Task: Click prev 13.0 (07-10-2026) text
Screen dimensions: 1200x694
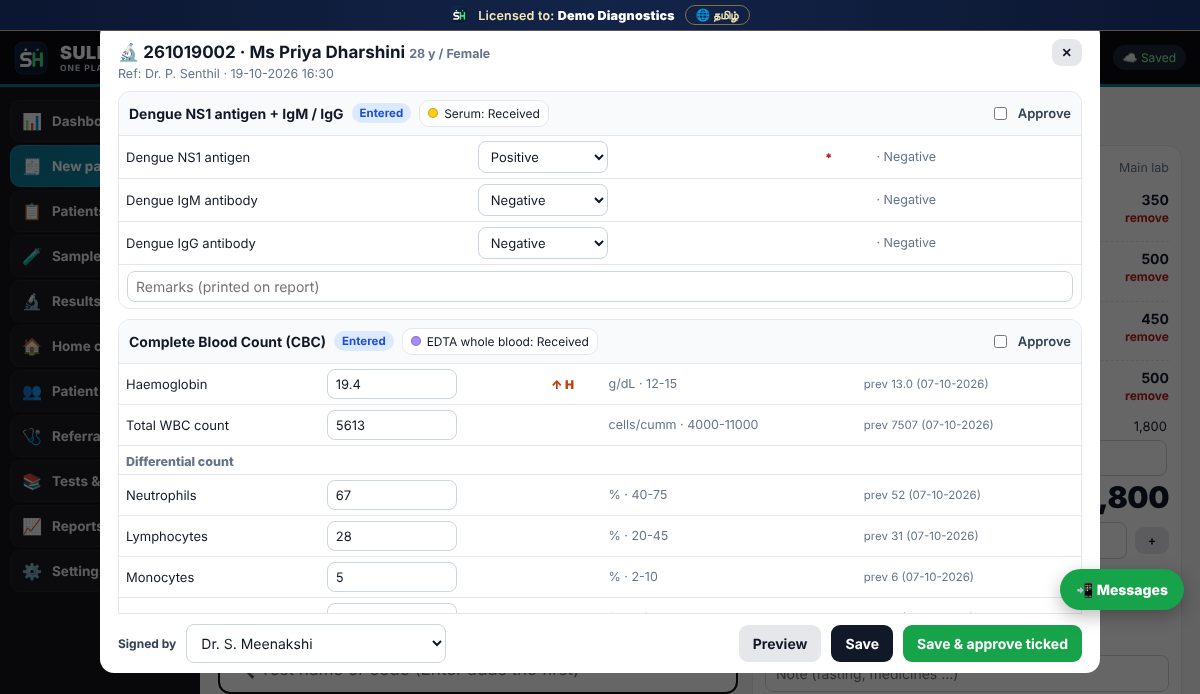Action: point(926,384)
